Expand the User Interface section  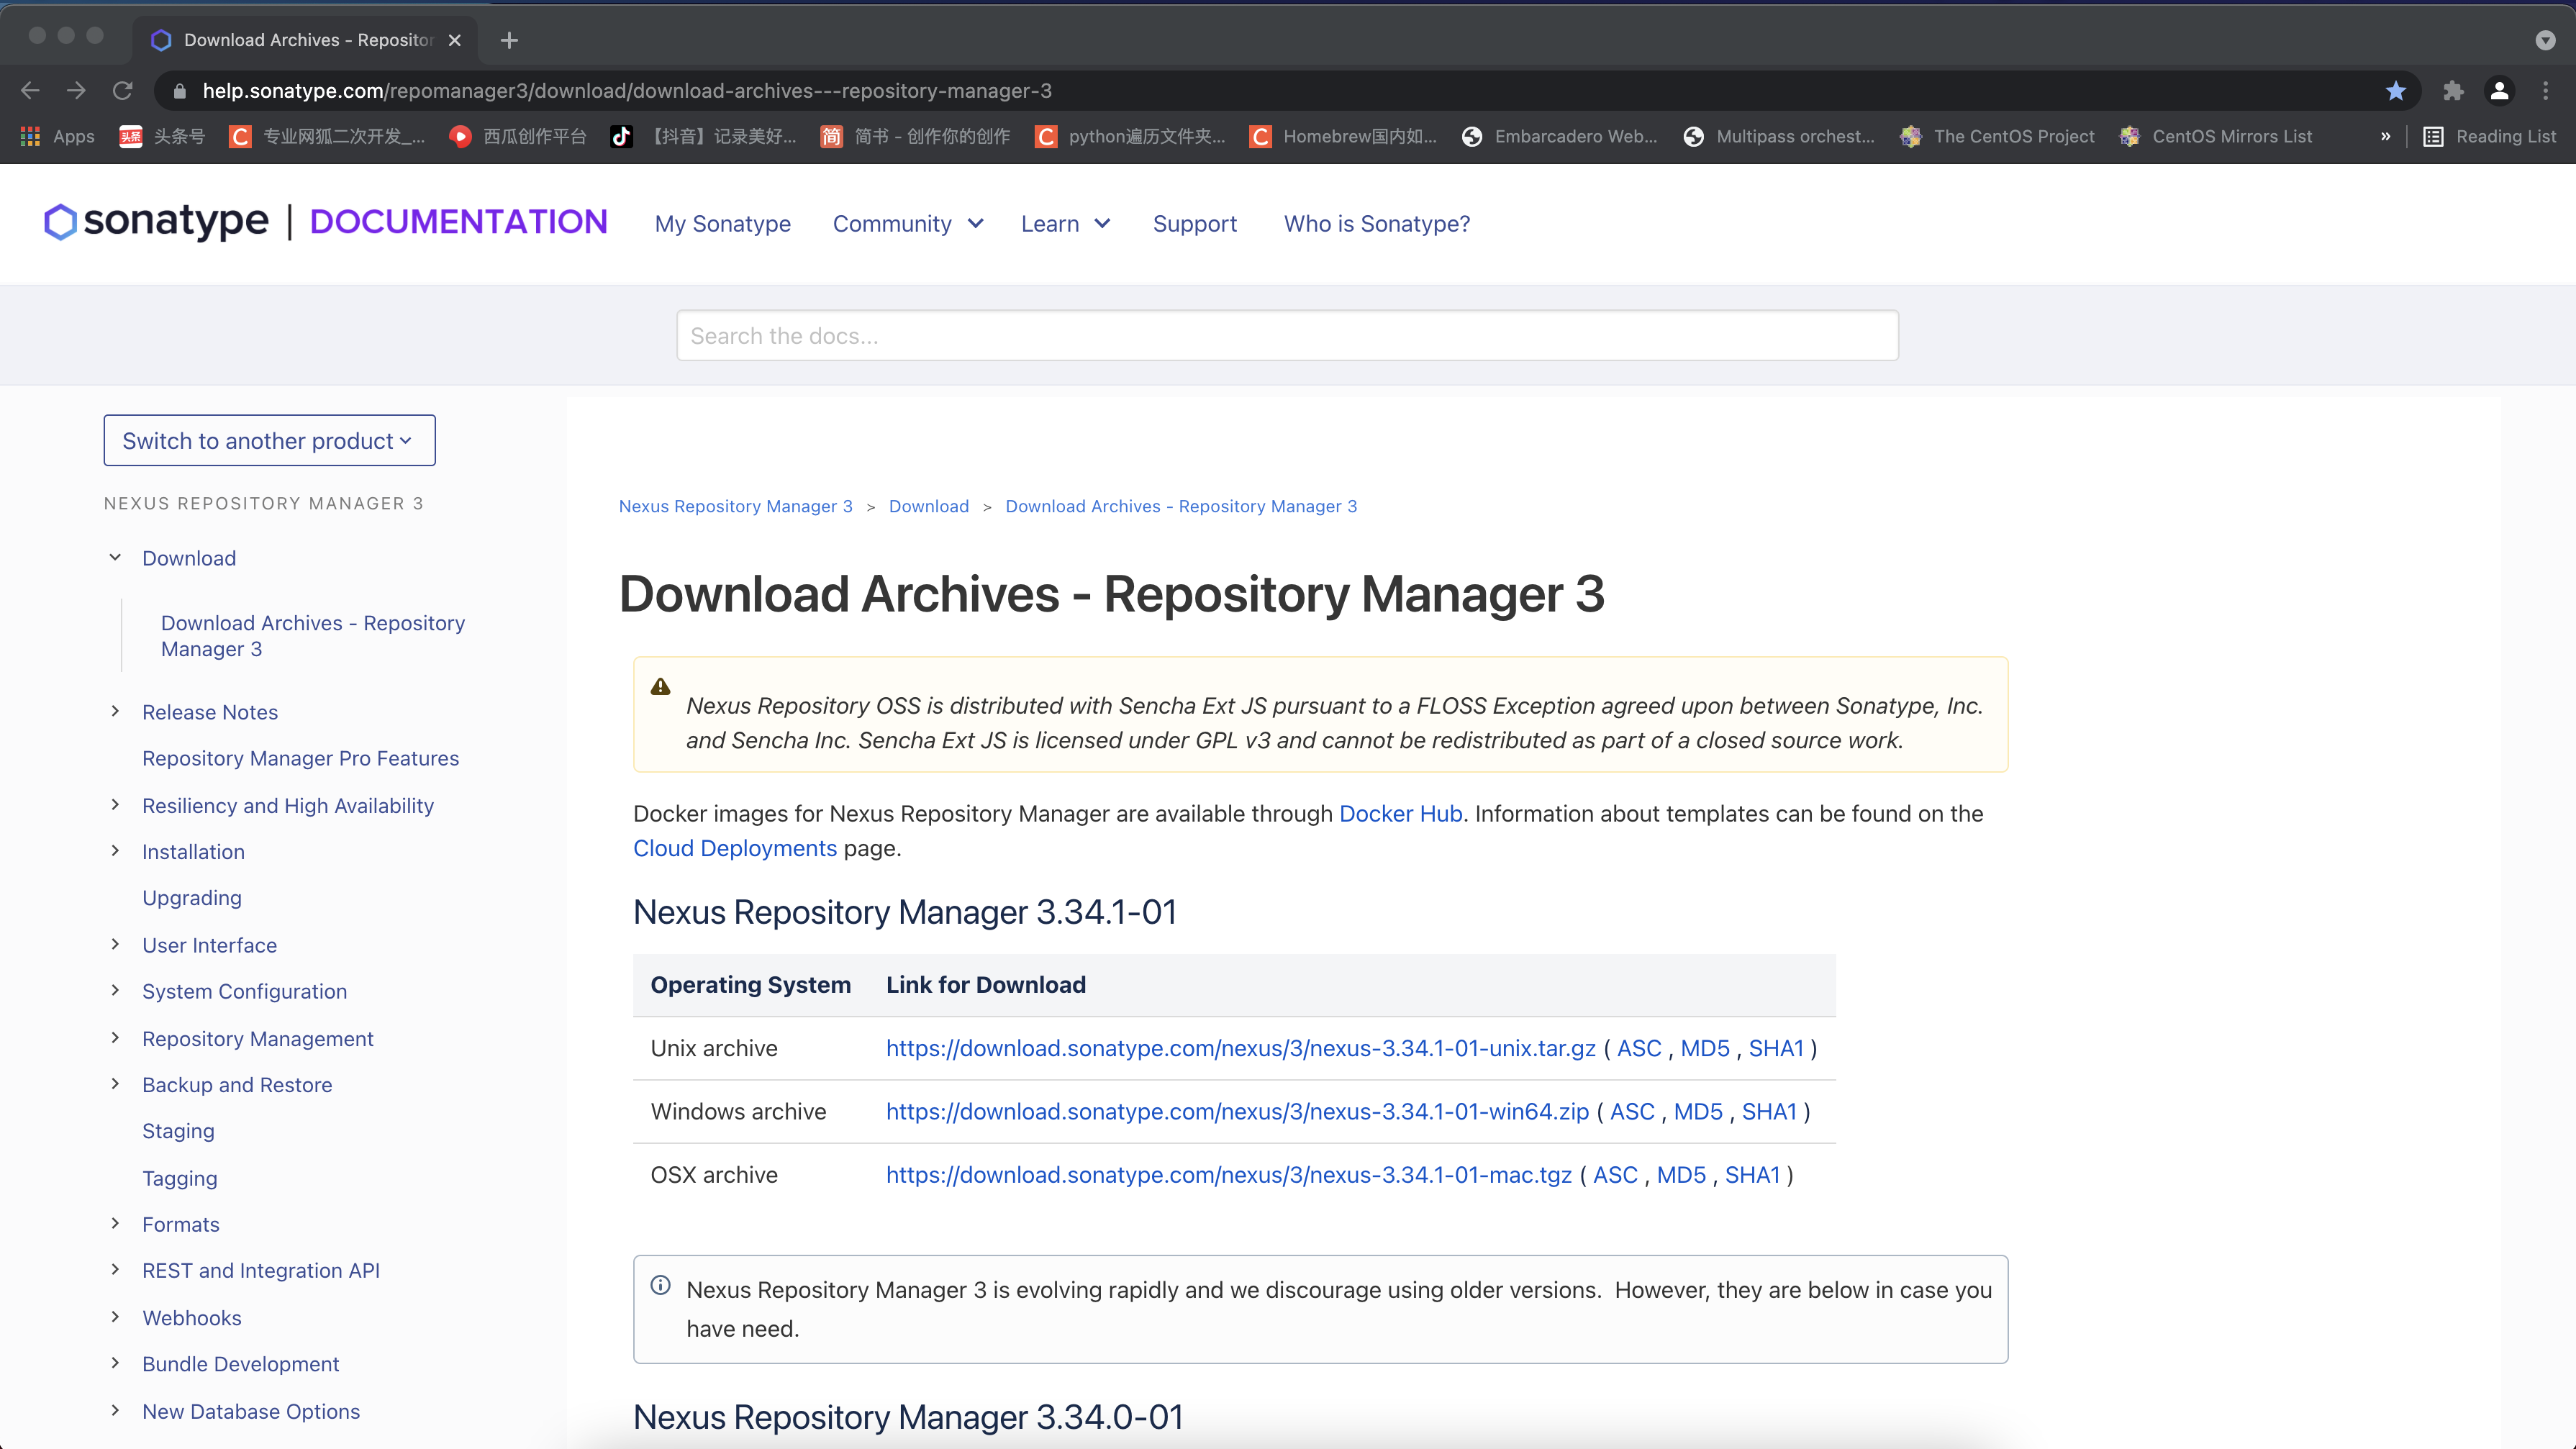tap(115, 944)
